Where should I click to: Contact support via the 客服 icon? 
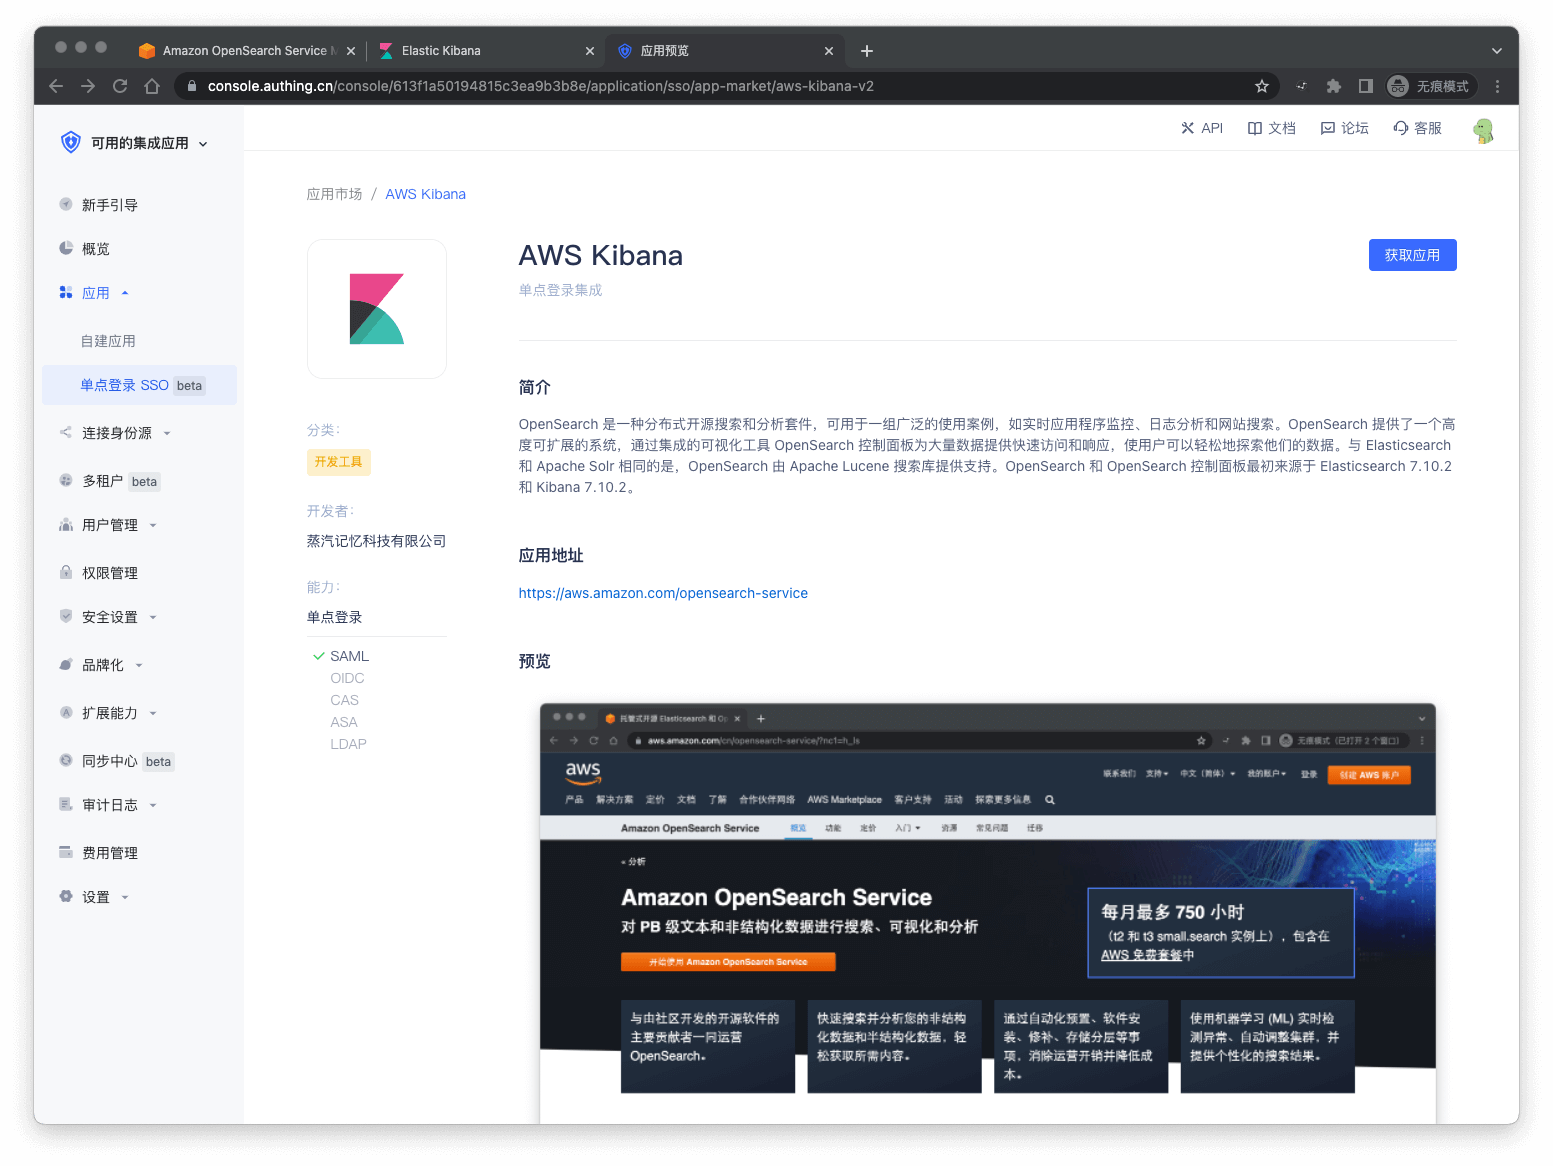pos(1417,128)
